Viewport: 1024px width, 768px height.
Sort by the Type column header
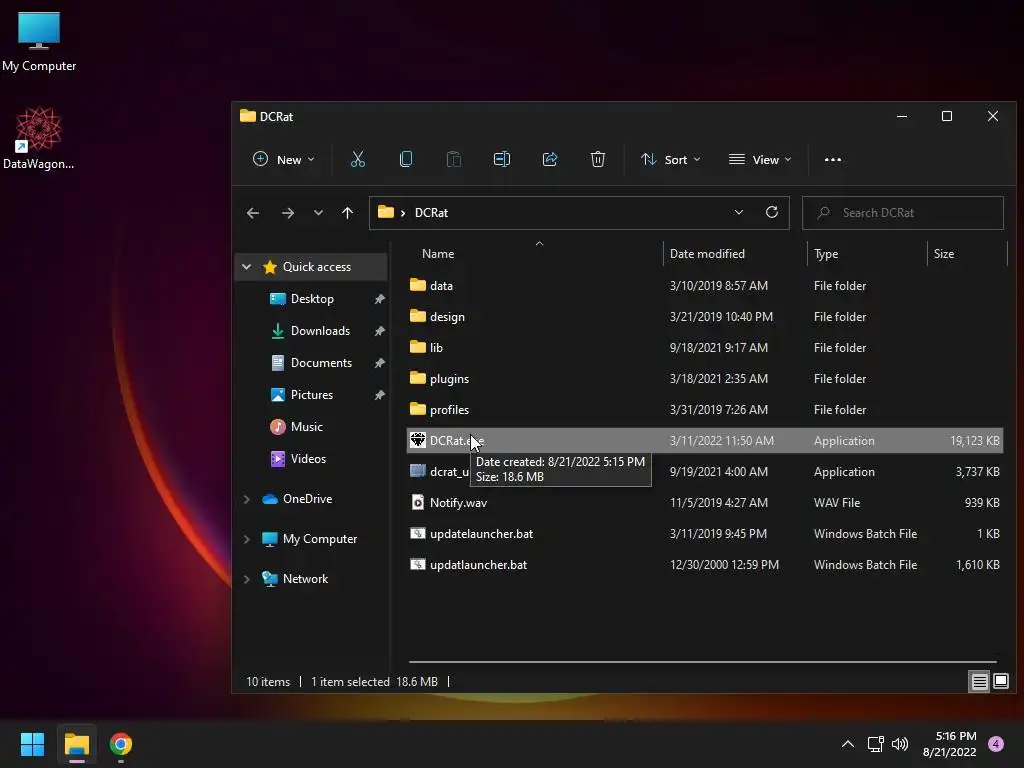867,254
